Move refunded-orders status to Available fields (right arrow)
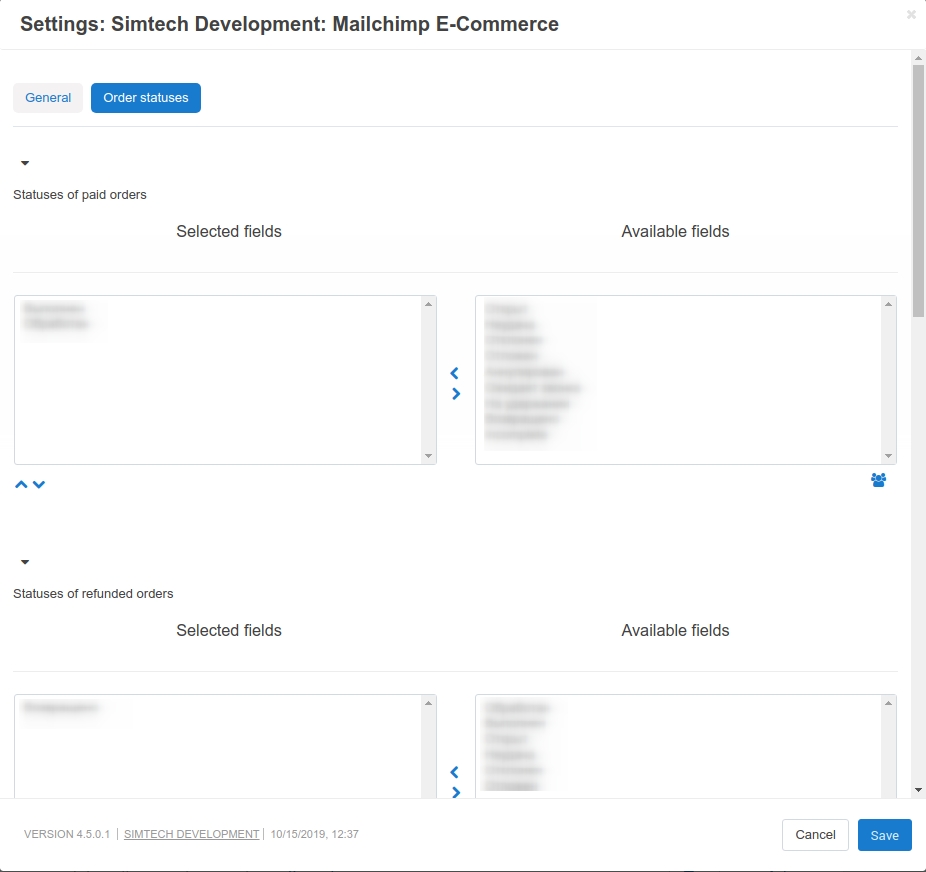The image size is (926, 872). click(x=456, y=792)
